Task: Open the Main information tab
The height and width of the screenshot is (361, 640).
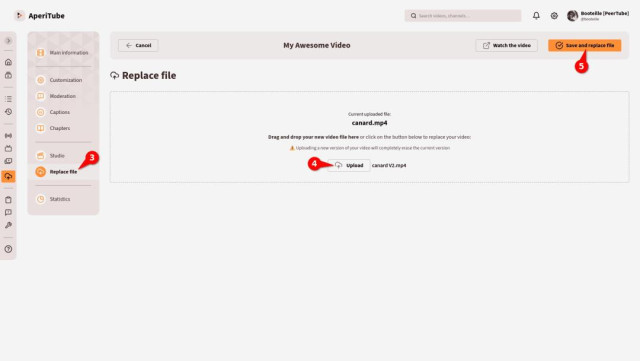Action: pyautogui.click(x=63, y=53)
